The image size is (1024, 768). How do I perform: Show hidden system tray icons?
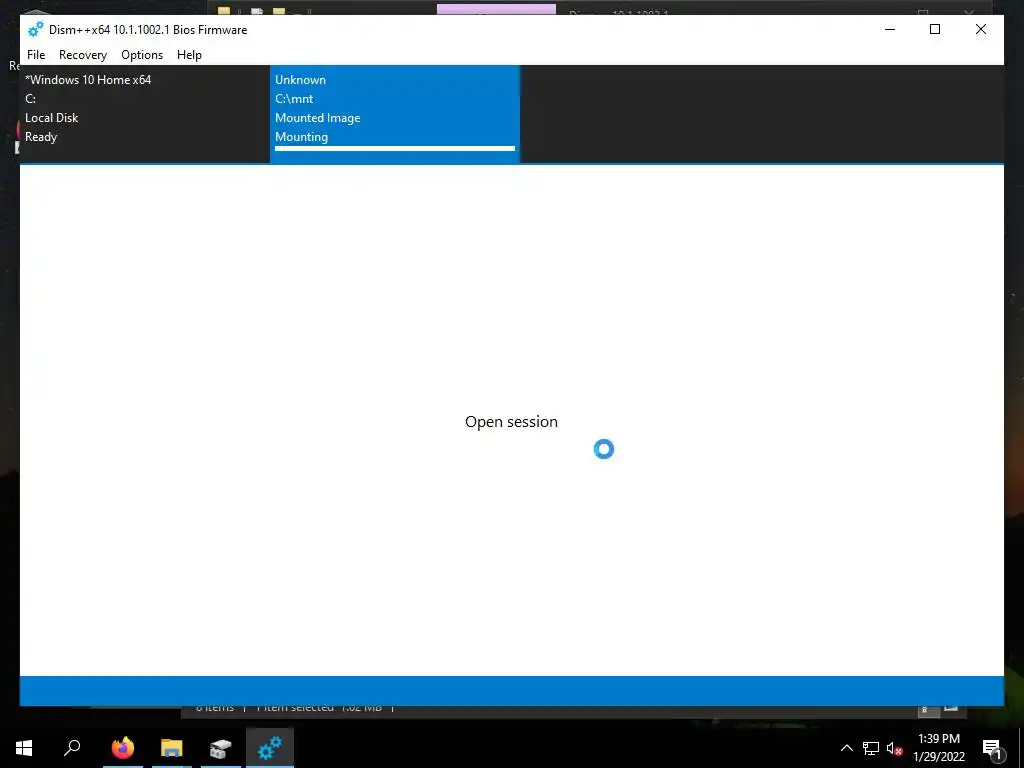pos(846,748)
